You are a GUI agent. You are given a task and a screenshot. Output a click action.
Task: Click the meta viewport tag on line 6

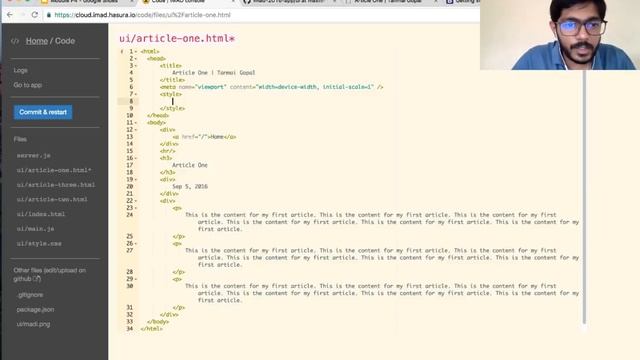[271, 87]
